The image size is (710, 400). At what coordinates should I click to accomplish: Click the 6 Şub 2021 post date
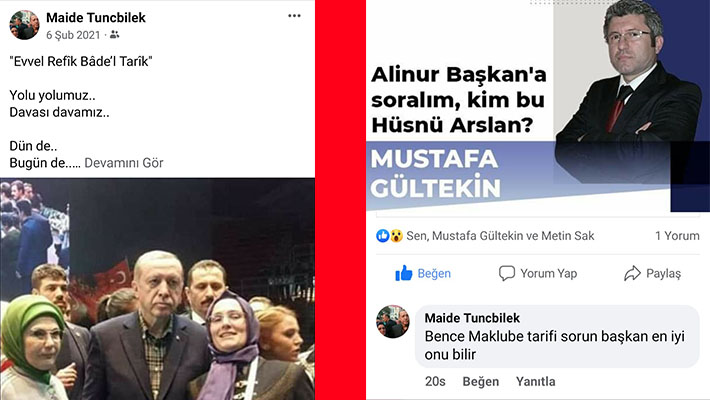73,35
